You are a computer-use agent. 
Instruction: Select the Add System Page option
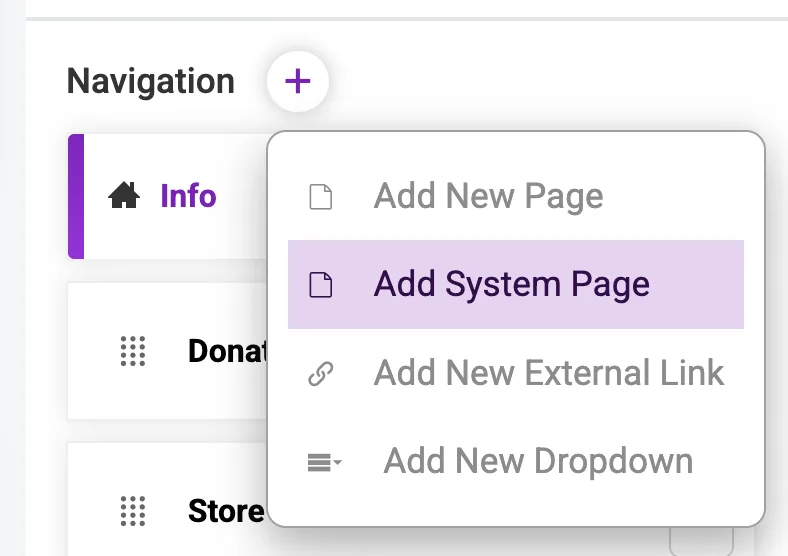tap(512, 285)
